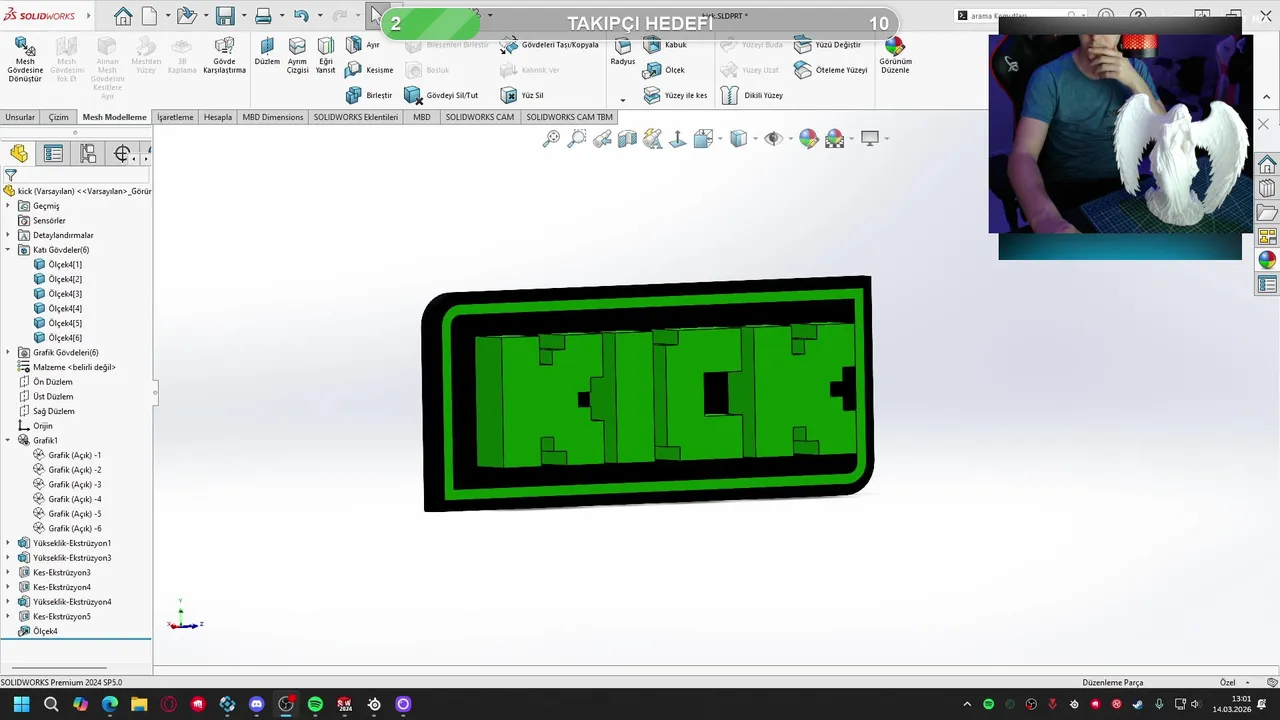This screenshot has width=1280, height=720.
Task: Click the Windows Start button
Action: [x=21, y=704]
